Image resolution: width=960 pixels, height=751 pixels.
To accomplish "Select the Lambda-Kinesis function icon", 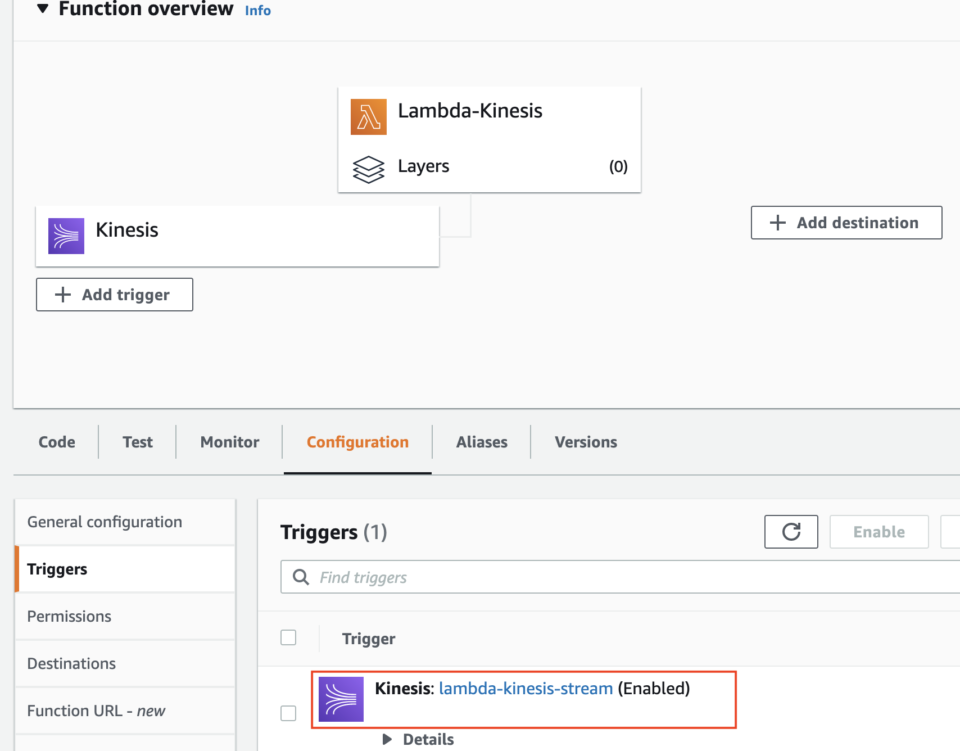I will (368, 112).
